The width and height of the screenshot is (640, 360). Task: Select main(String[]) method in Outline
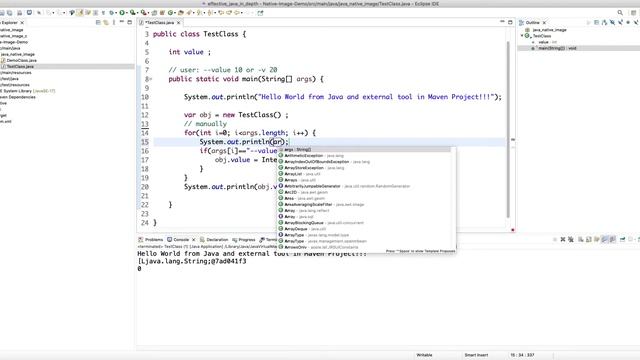[554, 48]
